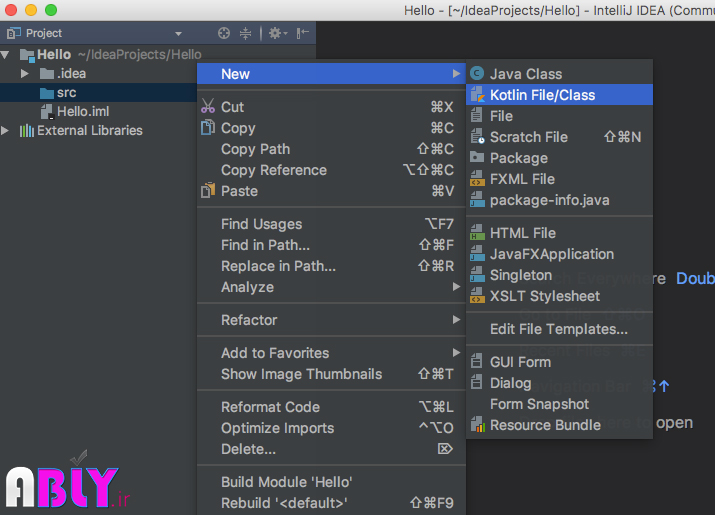Click the collapse all icon in Project toolbar
Viewport: 715px width, 515px height.
245,33
